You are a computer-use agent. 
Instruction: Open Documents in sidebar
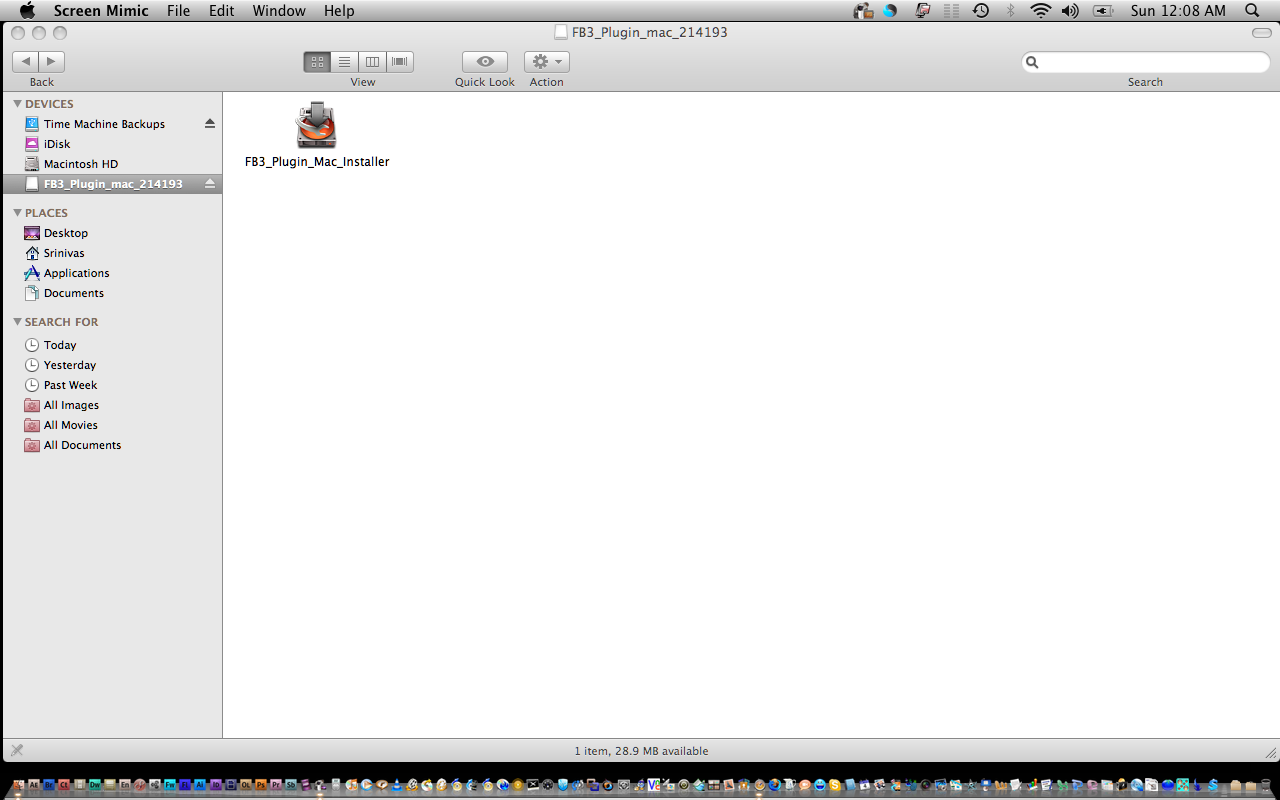(x=73, y=293)
